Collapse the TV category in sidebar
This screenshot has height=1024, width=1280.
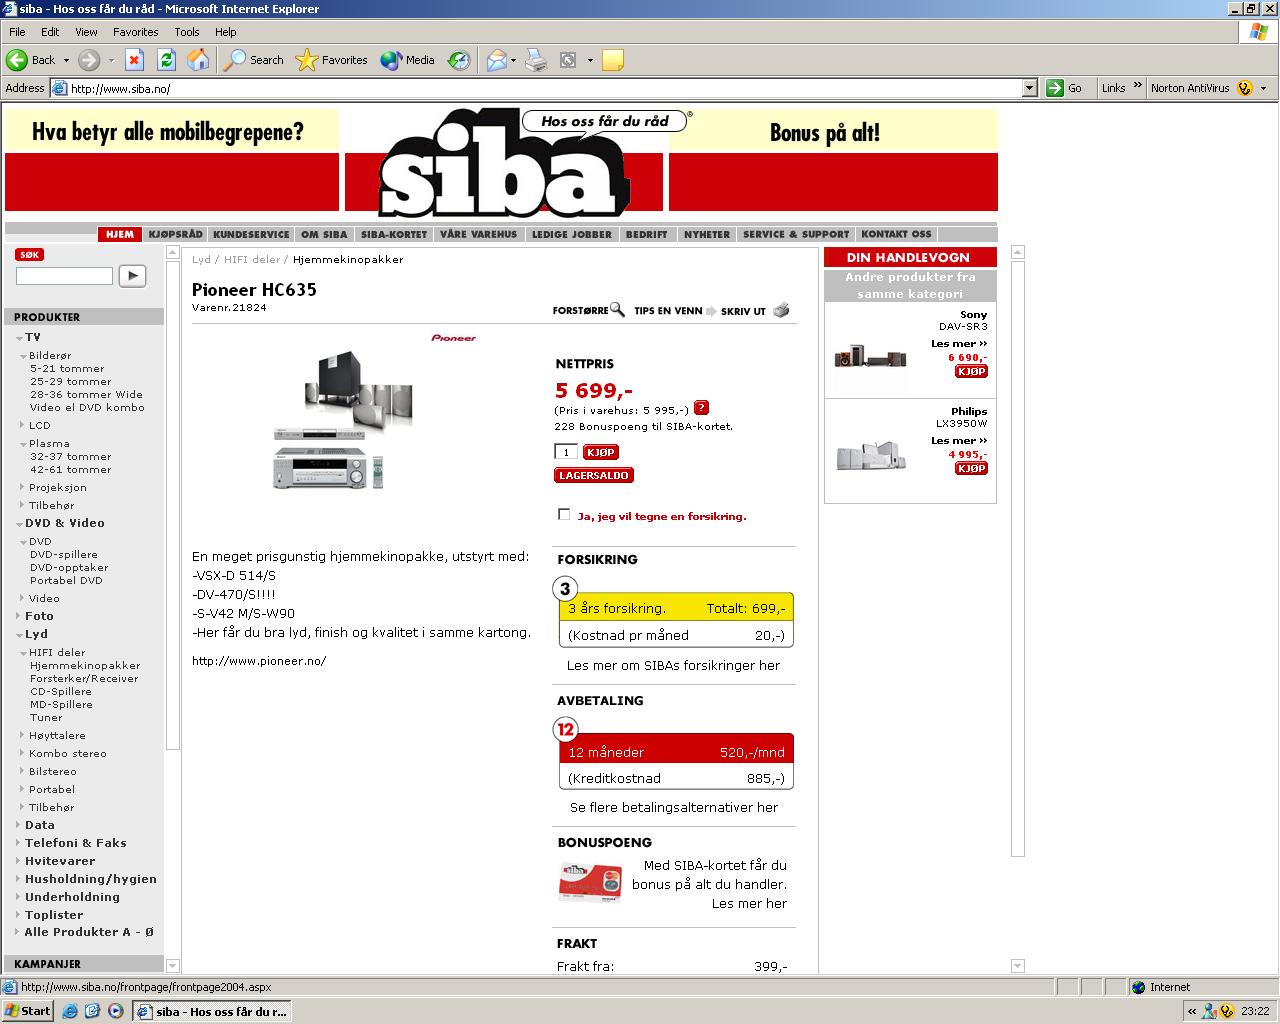(20, 338)
